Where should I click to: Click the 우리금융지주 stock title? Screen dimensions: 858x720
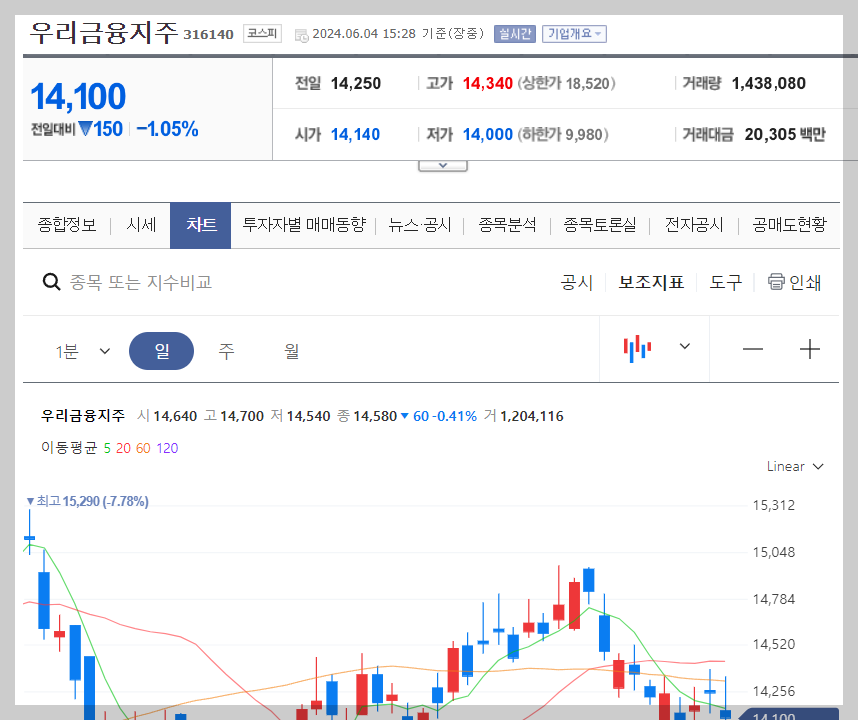pyautogui.click(x=104, y=32)
